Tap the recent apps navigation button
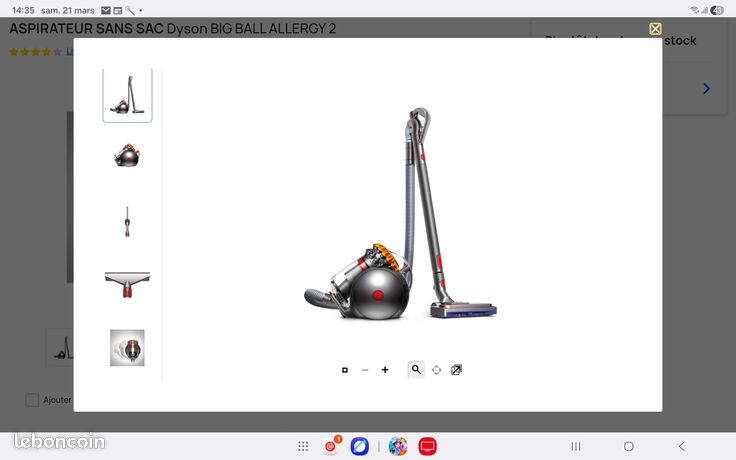736x460 pixels. point(576,446)
